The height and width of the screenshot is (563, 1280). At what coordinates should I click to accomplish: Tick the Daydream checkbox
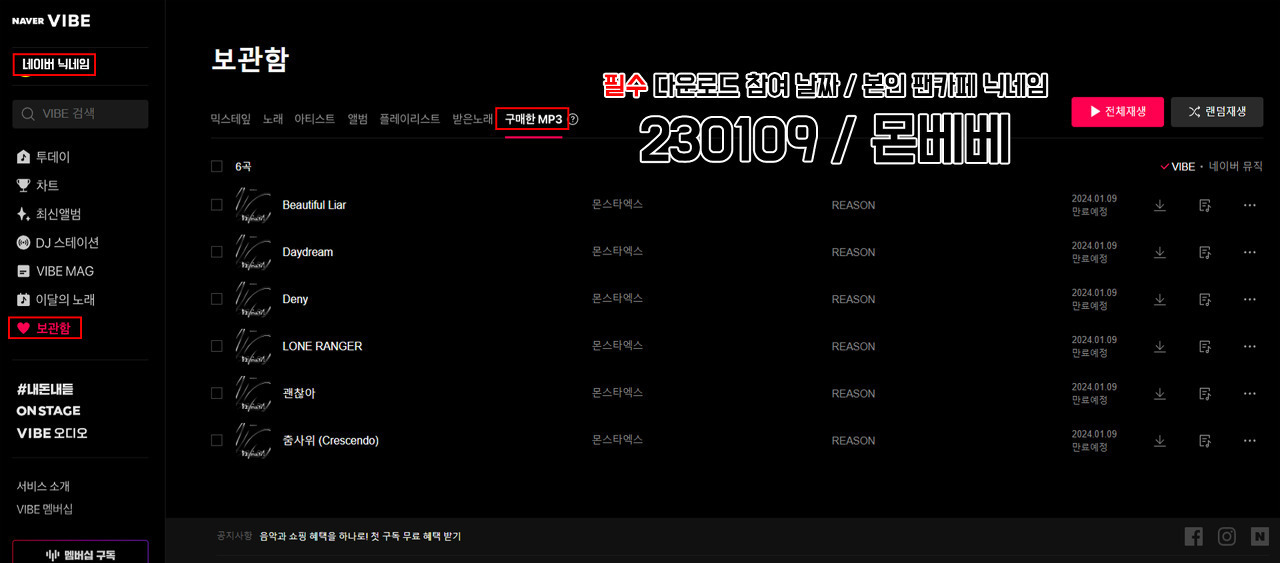point(217,252)
